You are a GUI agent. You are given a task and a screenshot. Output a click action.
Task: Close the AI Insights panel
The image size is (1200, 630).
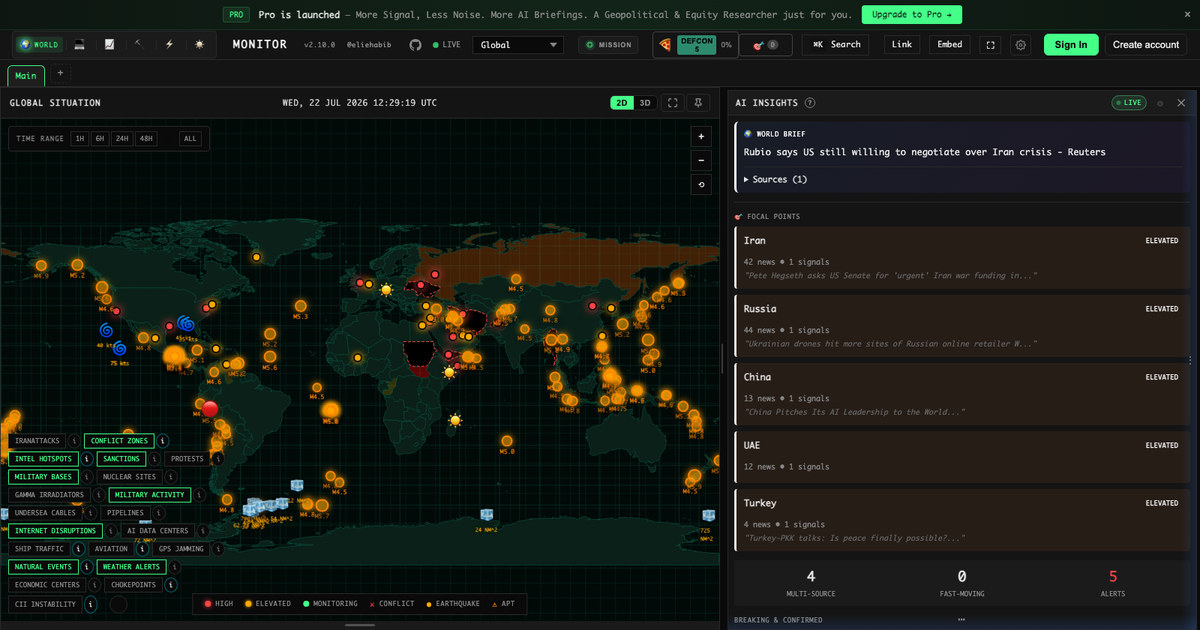[1181, 103]
